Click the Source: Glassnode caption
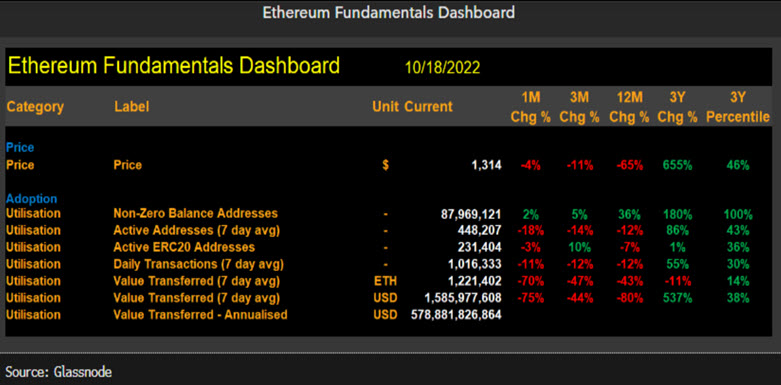781x385 pixels. (x=59, y=371)
